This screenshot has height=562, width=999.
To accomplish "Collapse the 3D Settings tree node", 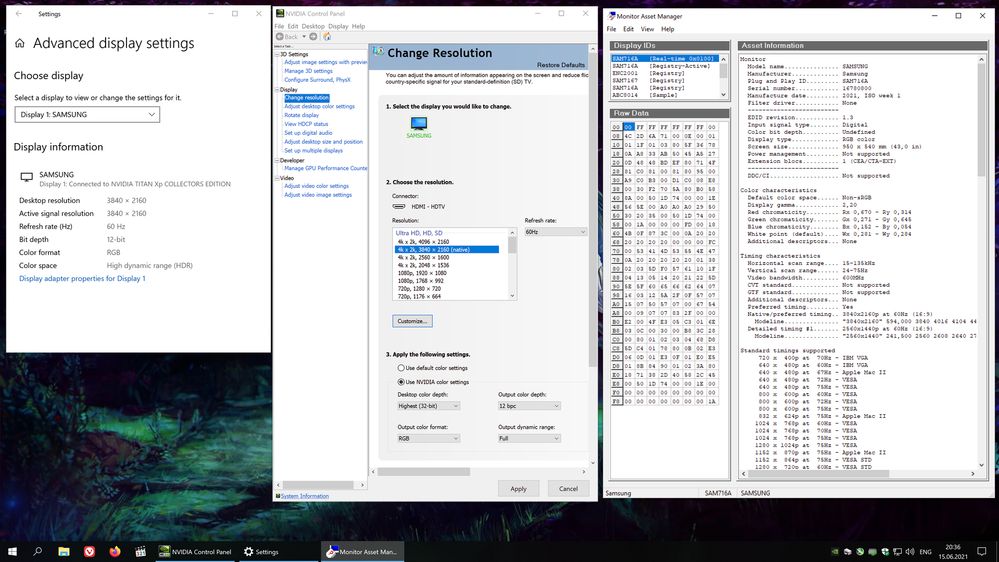I will 277,54.
